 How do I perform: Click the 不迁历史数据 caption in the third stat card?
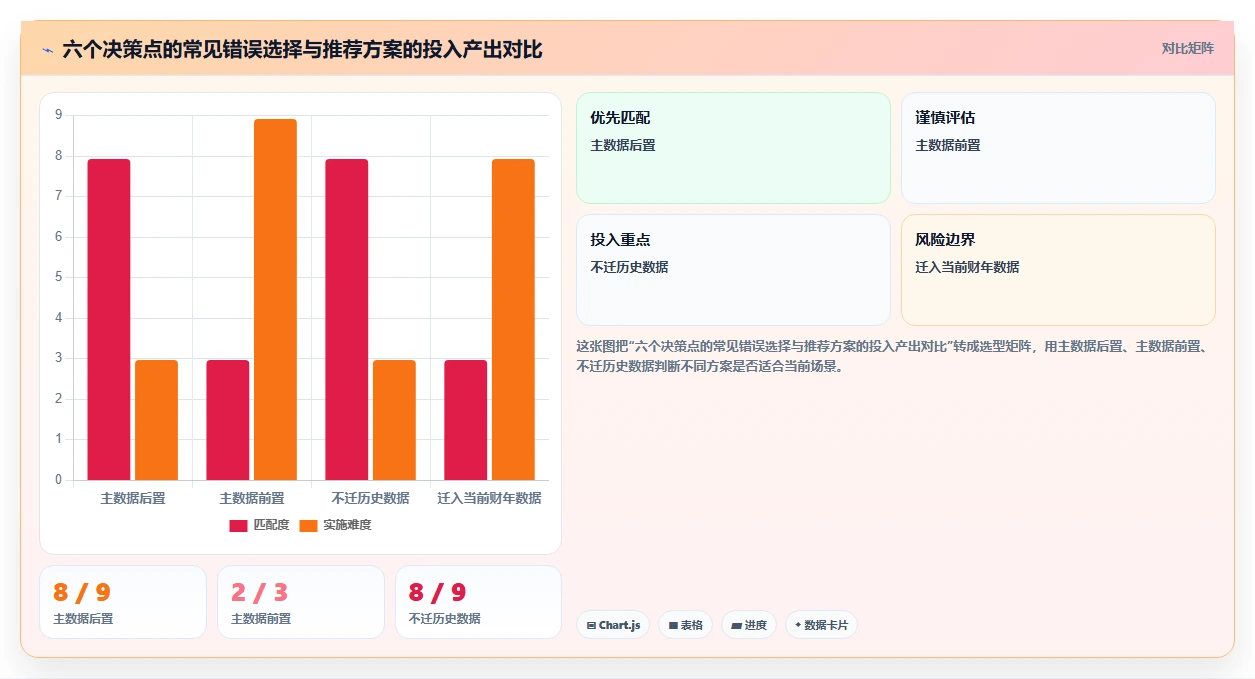pos(445,619)
